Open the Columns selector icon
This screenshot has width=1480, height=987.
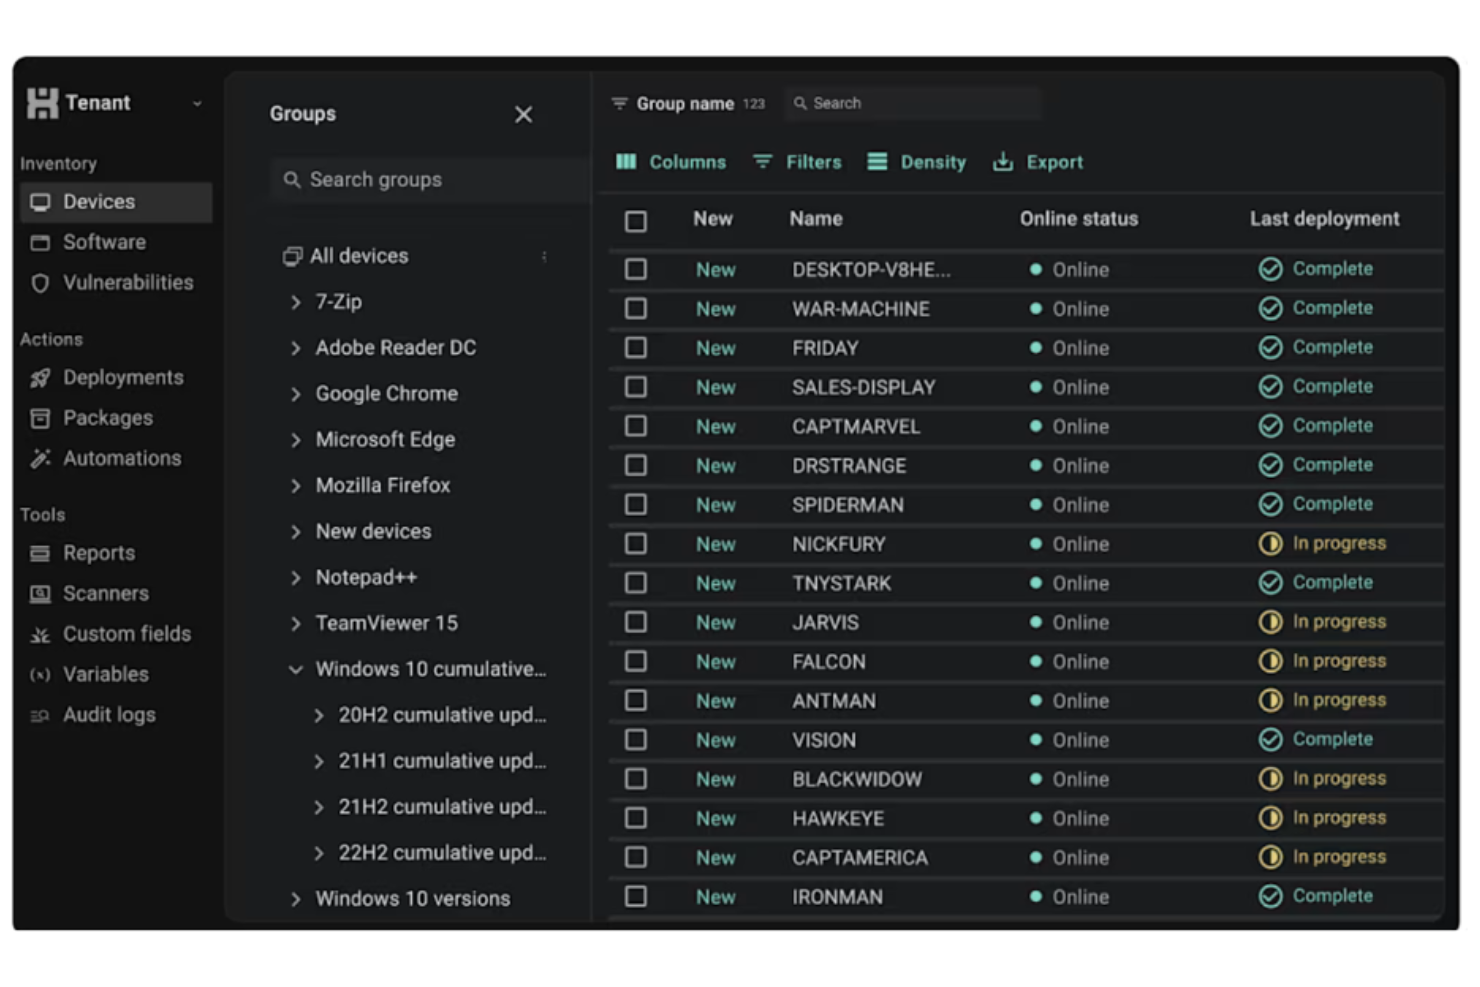tap(626, 161)
